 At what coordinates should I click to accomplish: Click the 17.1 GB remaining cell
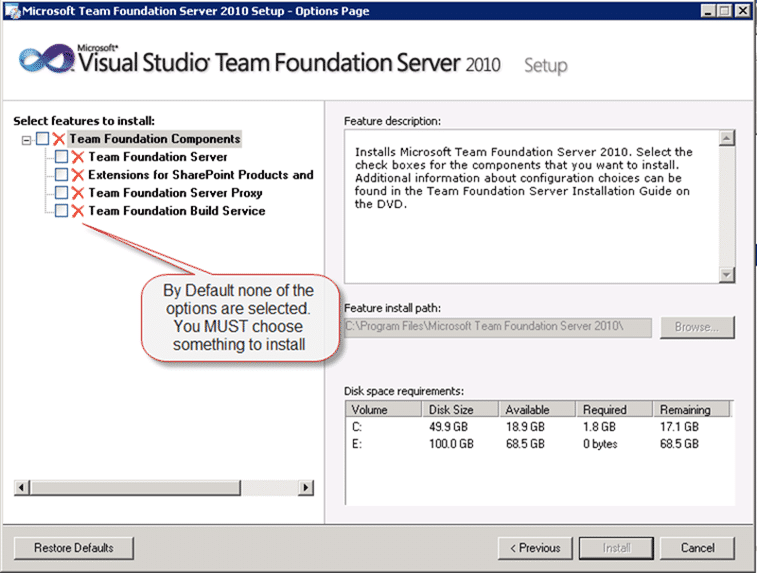[x=679, y=427]
